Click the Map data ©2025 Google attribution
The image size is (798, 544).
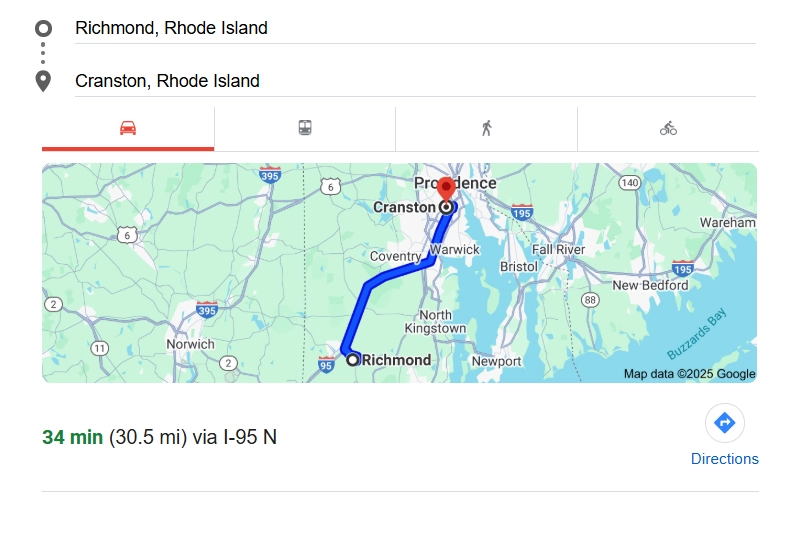tap(689, 374)
